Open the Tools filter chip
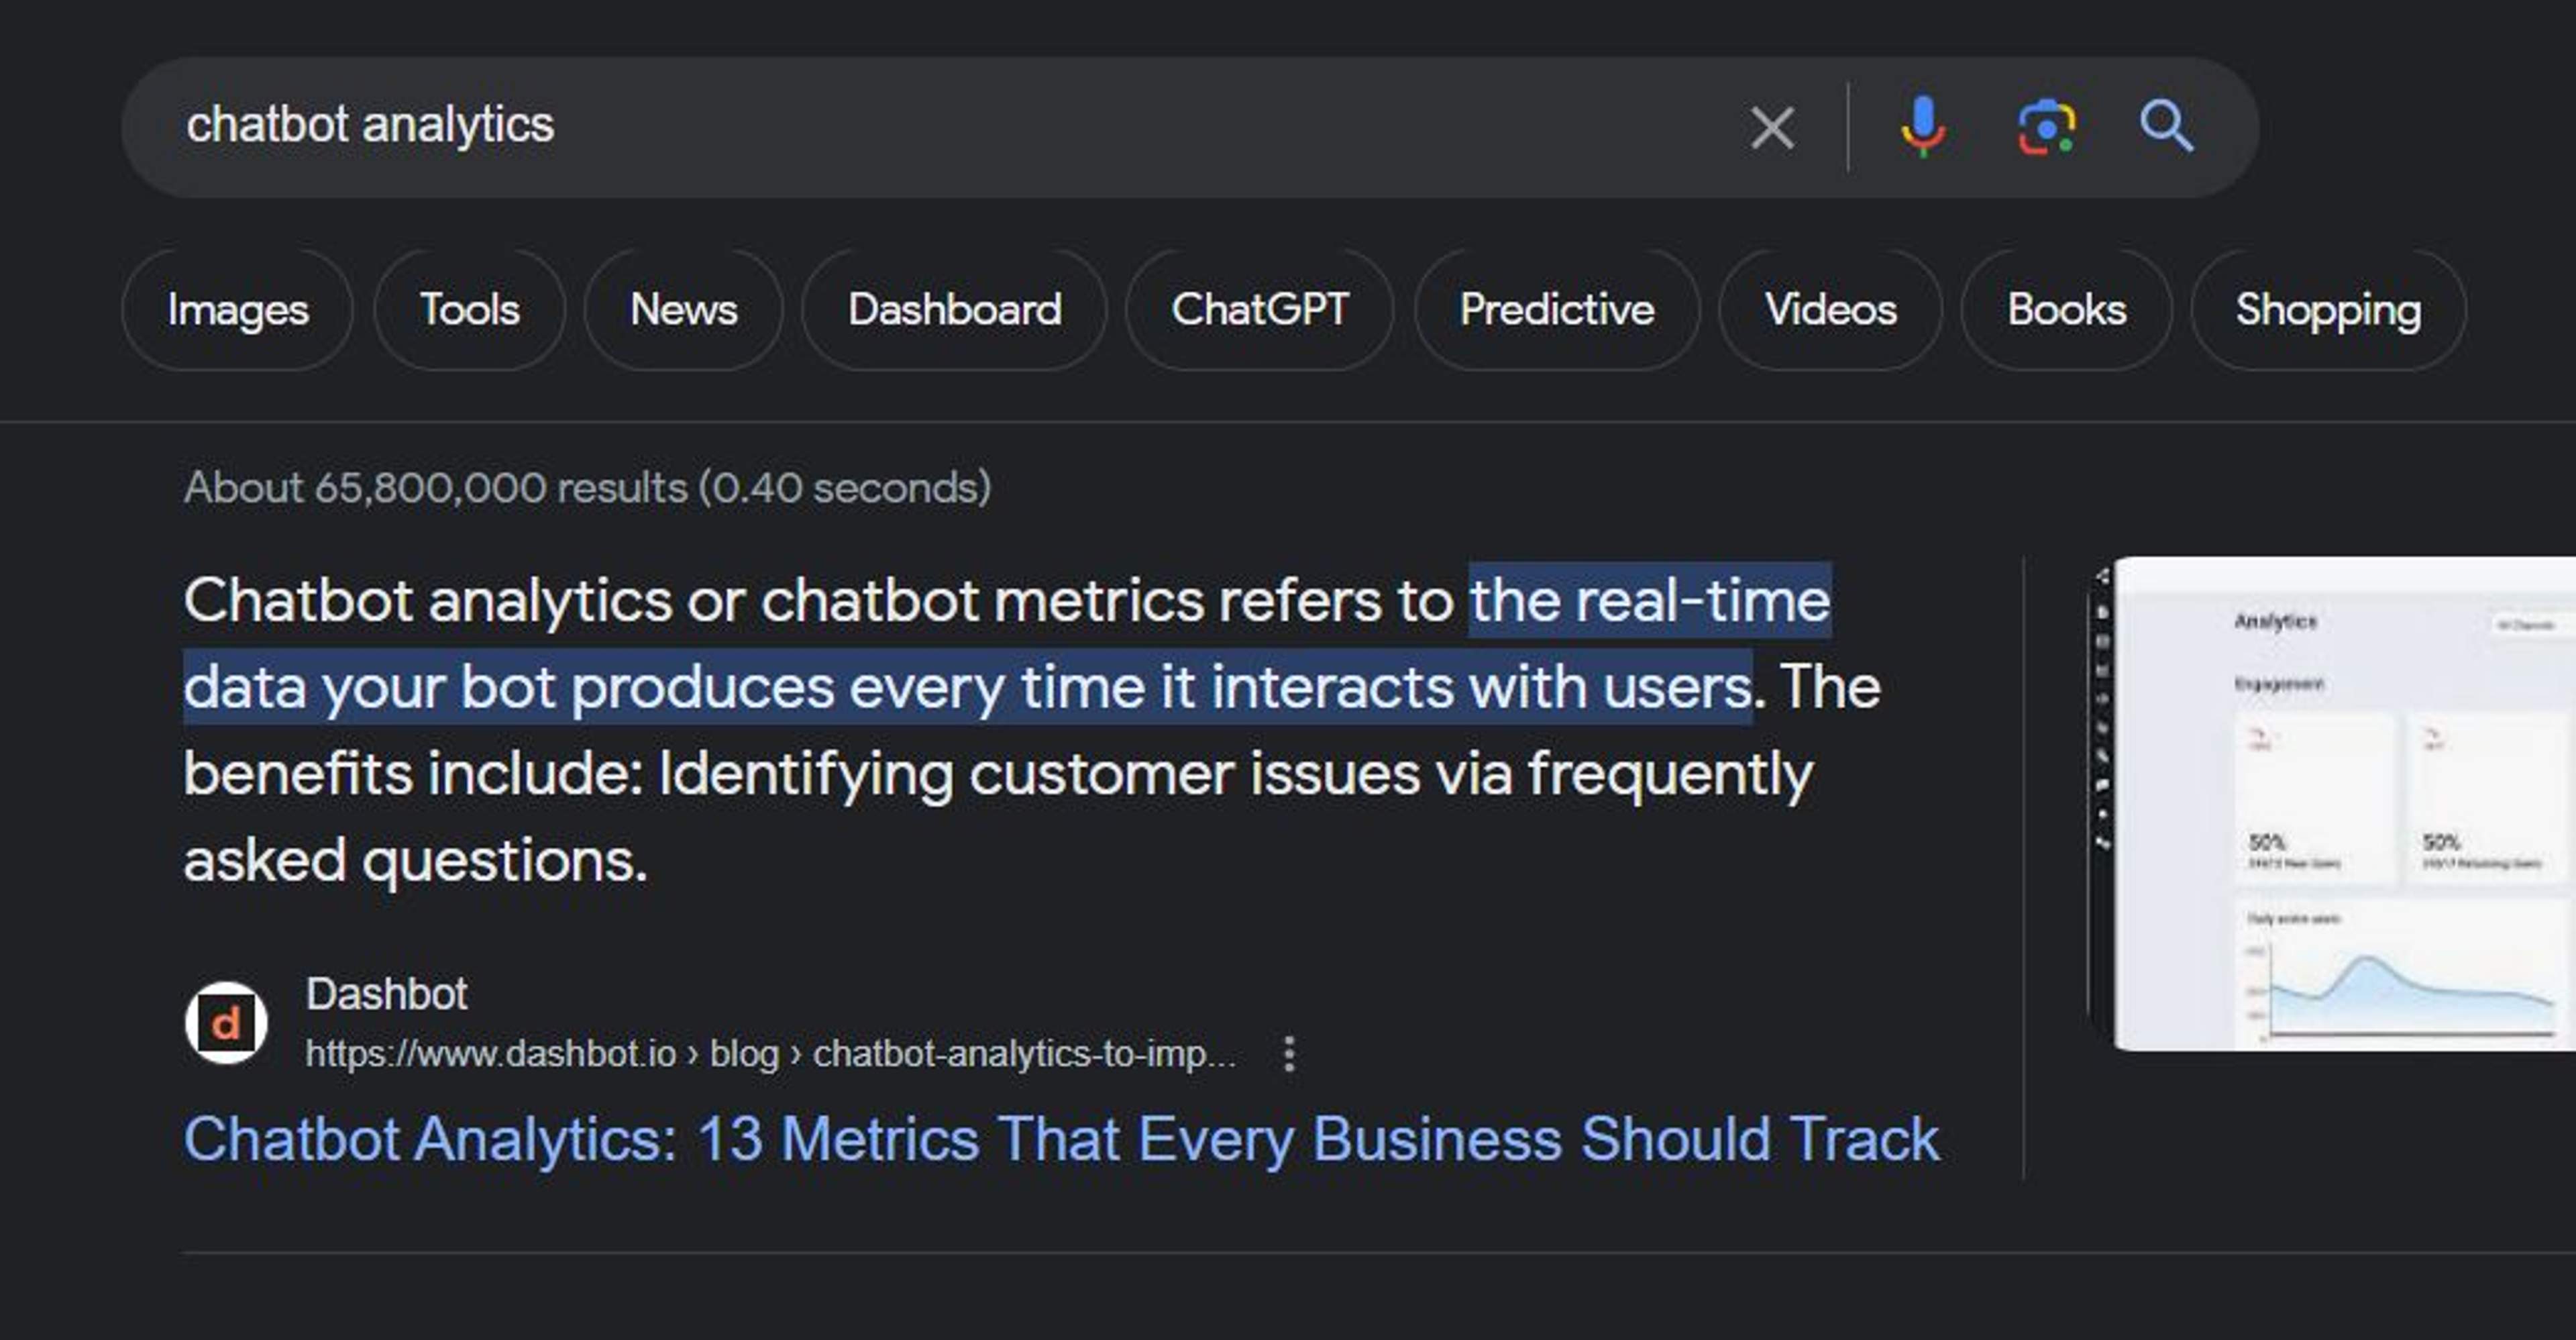The width and height of the screenshot is (2576, 1340). point(469,310)
